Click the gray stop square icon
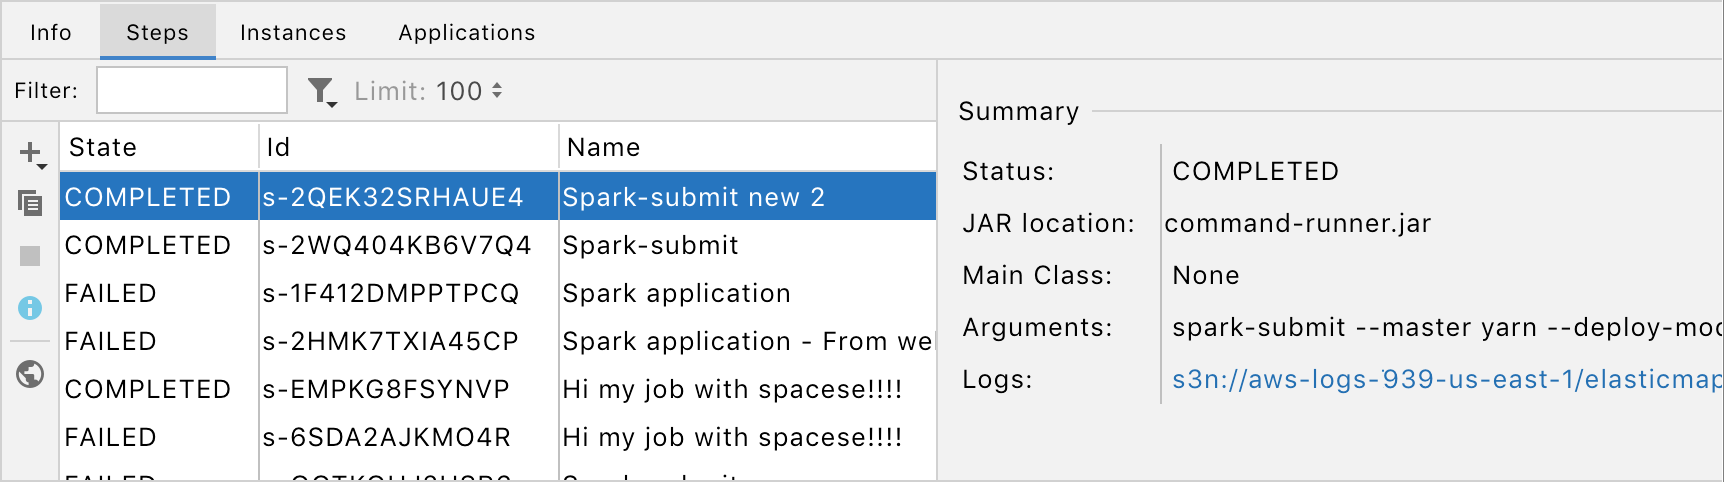The height and width of the screenshot is (482, 1728). pyautogui.click(x=30, y=256)
